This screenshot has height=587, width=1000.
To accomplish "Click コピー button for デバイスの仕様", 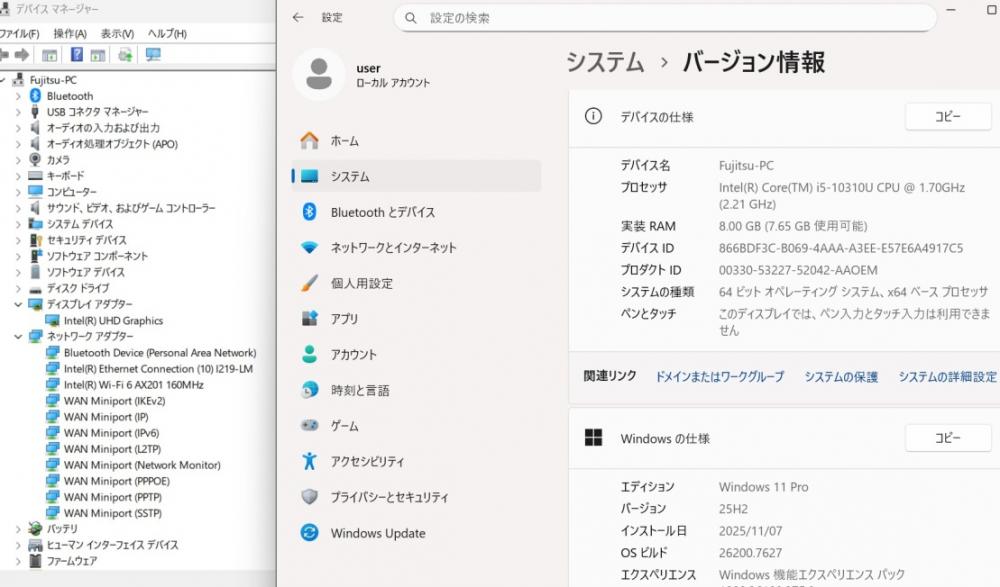I will coord(947,117).
